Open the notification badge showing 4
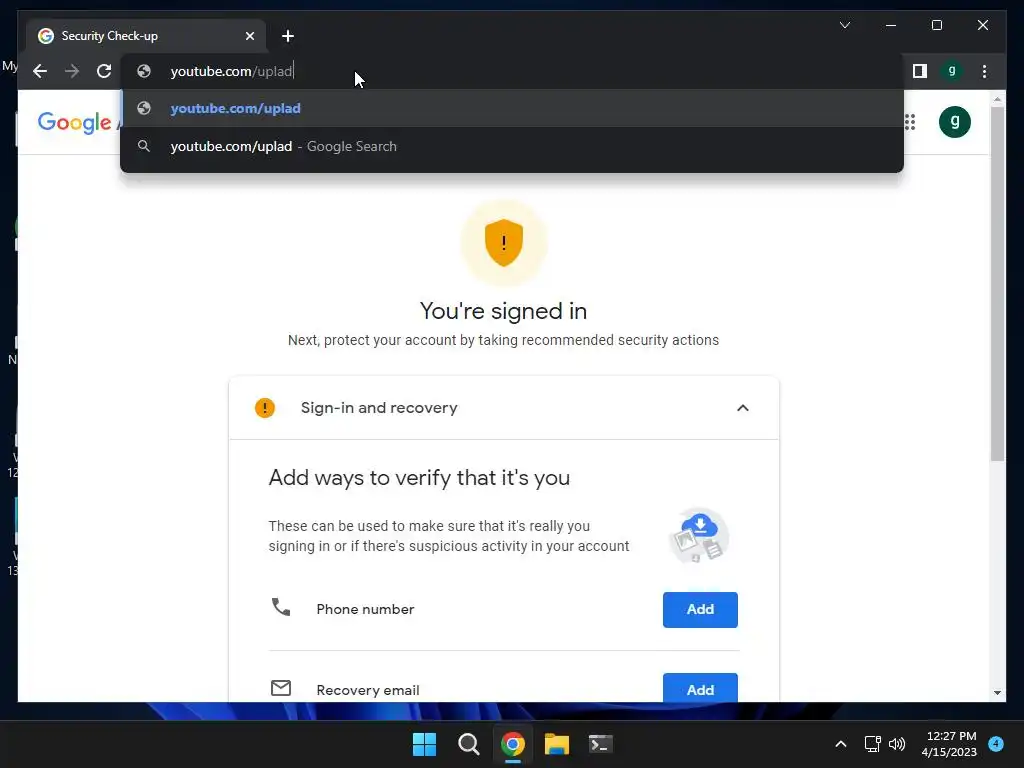This screenshot has width=1024, height=768. point(995,744)
